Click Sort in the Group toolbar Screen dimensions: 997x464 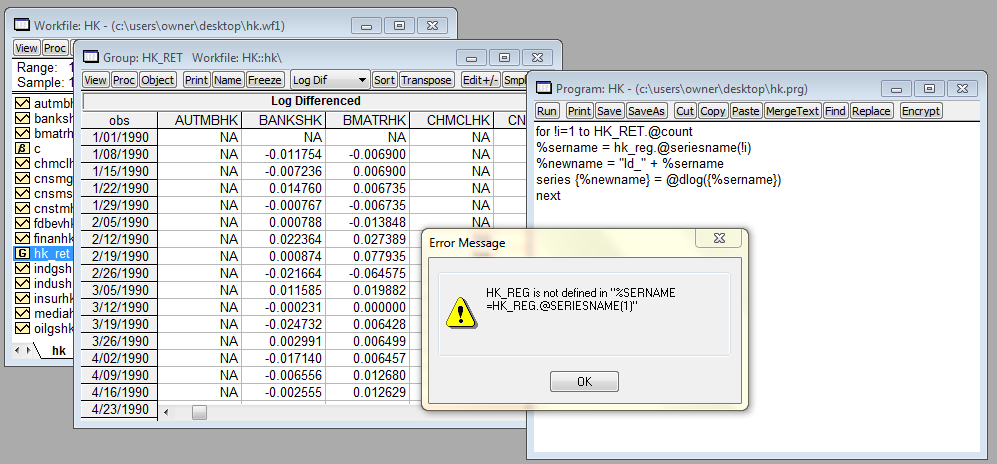tap(384, 80)
